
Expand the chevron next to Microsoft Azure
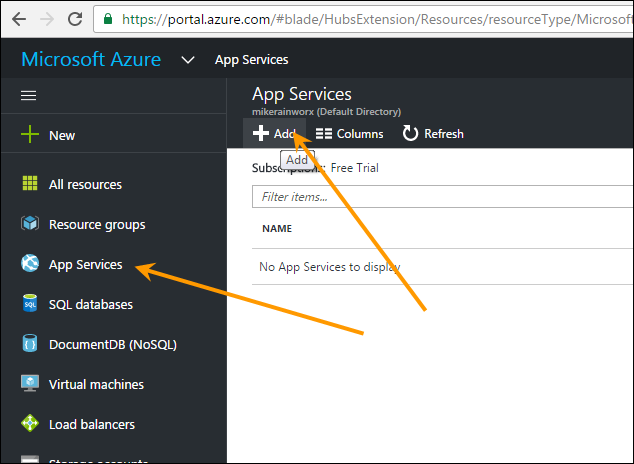click(188, 60)
